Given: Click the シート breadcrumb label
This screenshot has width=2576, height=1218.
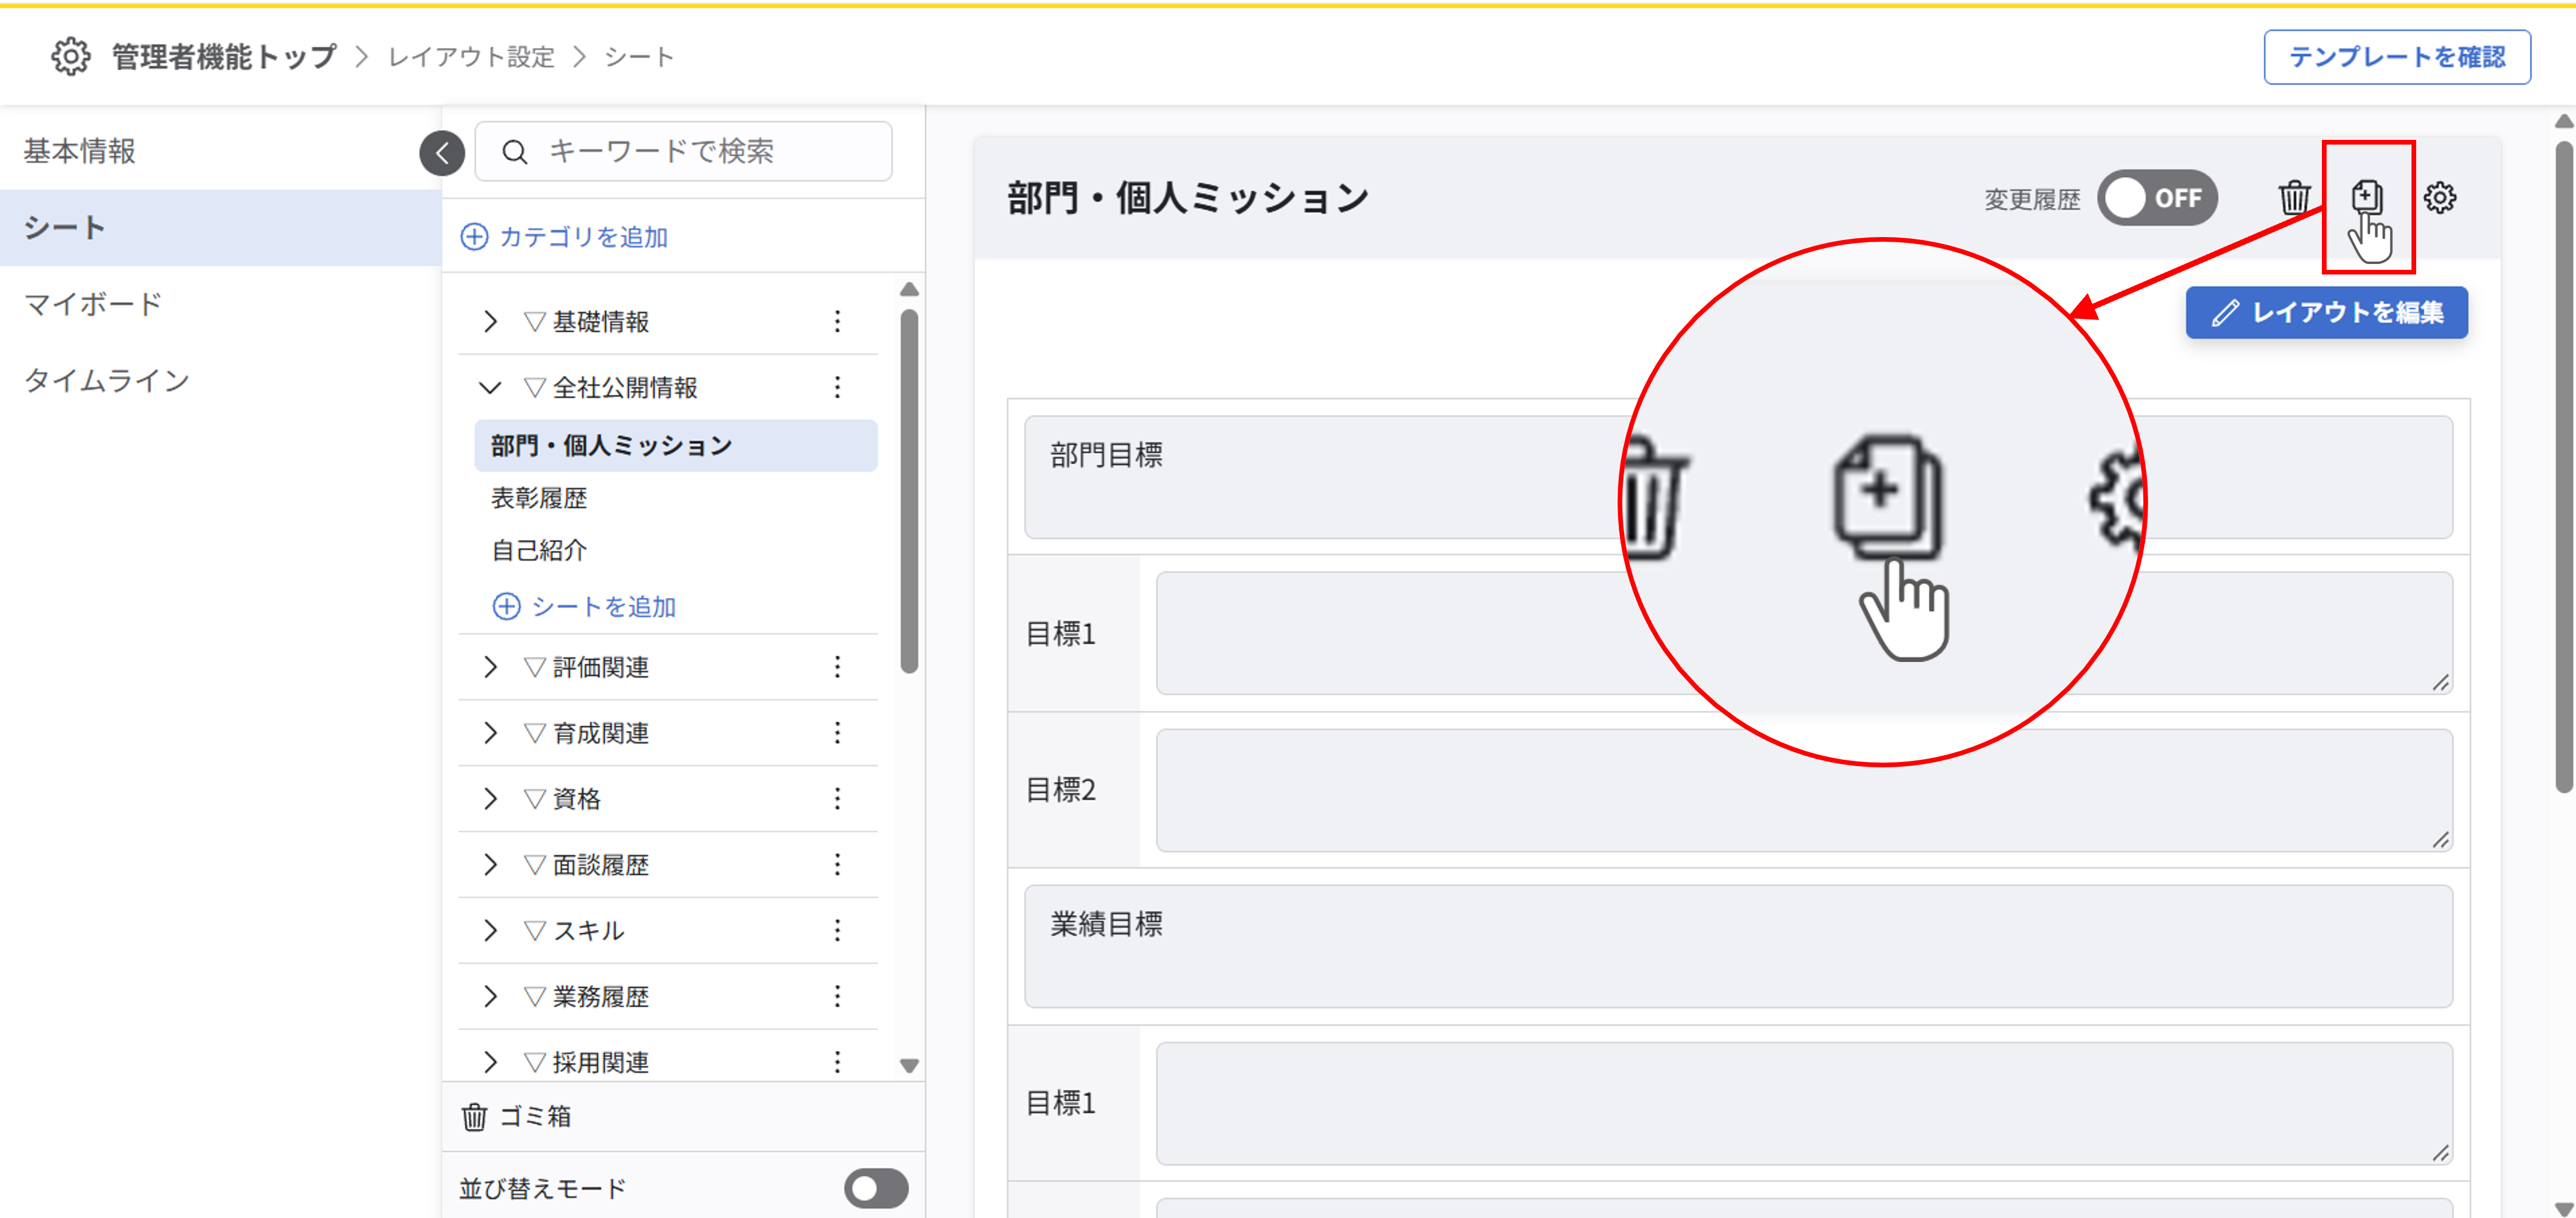Looking at the screenshot, I should pos(639,57).
